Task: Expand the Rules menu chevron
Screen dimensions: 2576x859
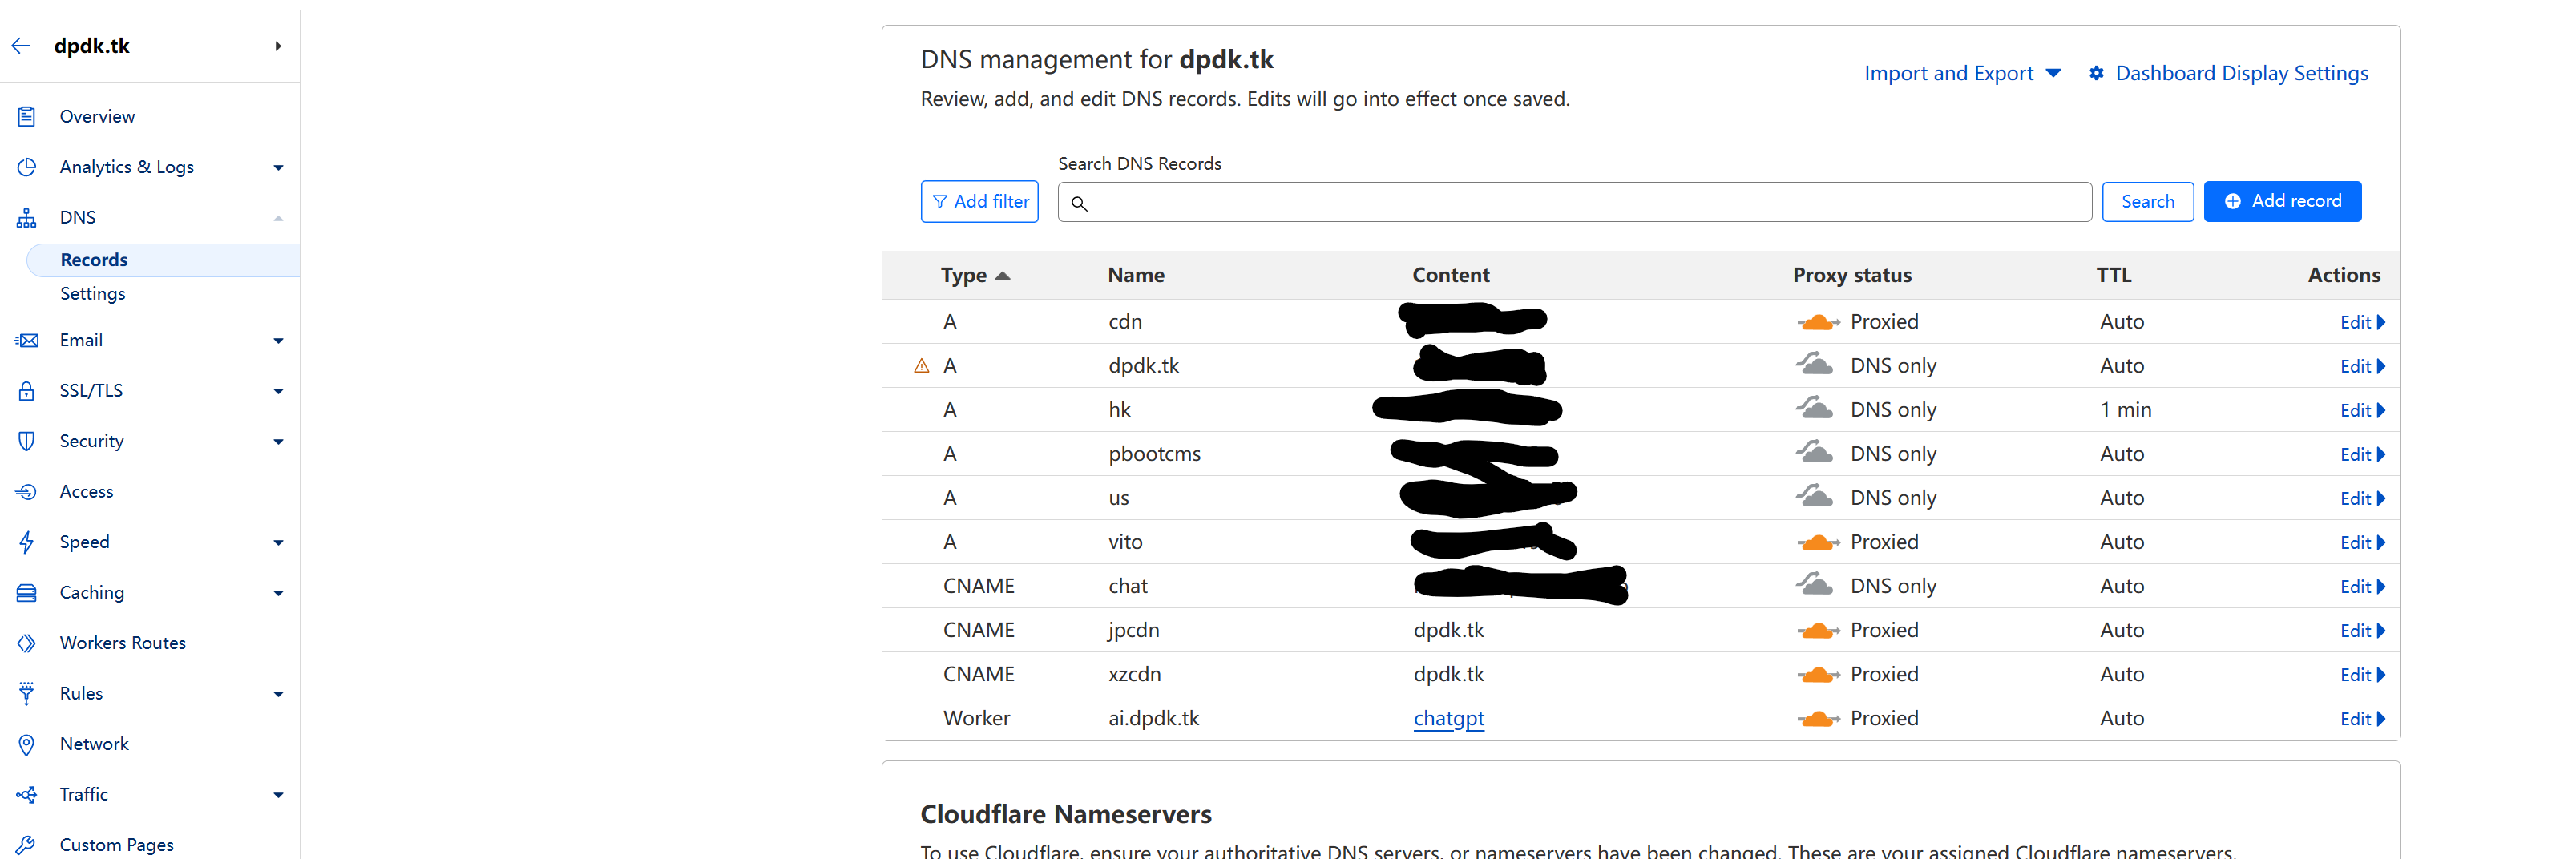Action: (x=278, y=694)
